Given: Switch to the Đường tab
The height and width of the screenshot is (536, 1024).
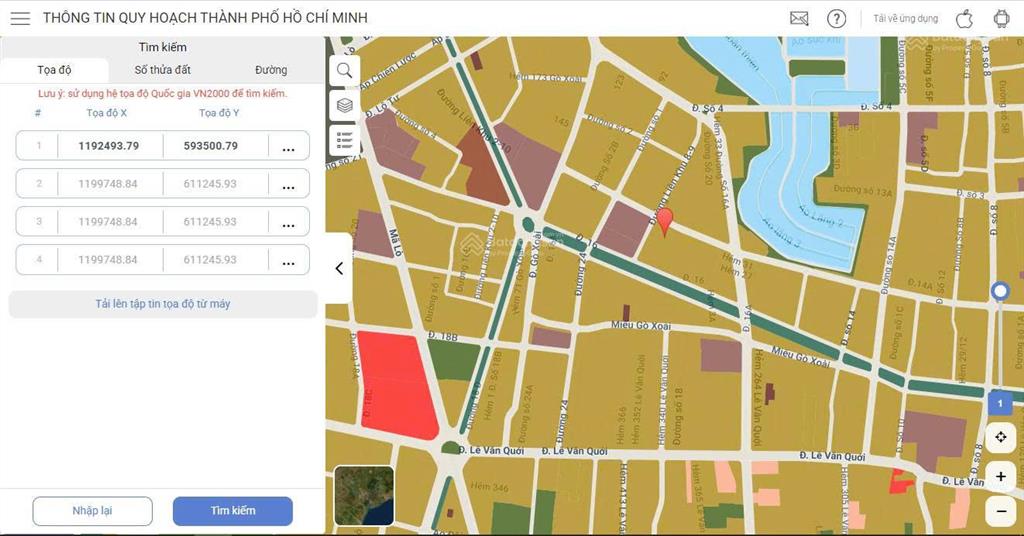Looking at the screenshot, I should click(271, 70).
